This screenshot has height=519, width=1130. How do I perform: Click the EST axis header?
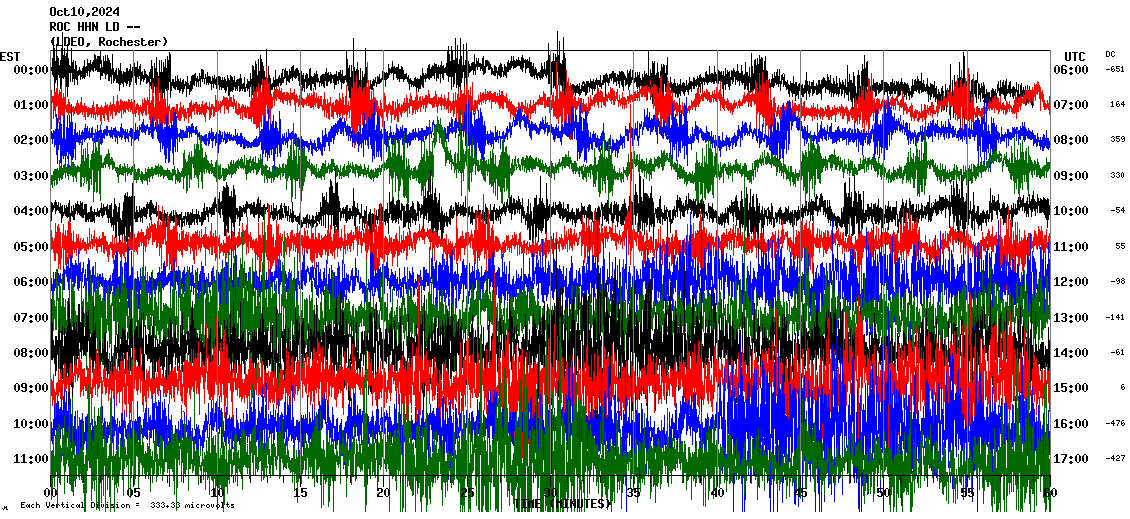click(x=10, y=56)
